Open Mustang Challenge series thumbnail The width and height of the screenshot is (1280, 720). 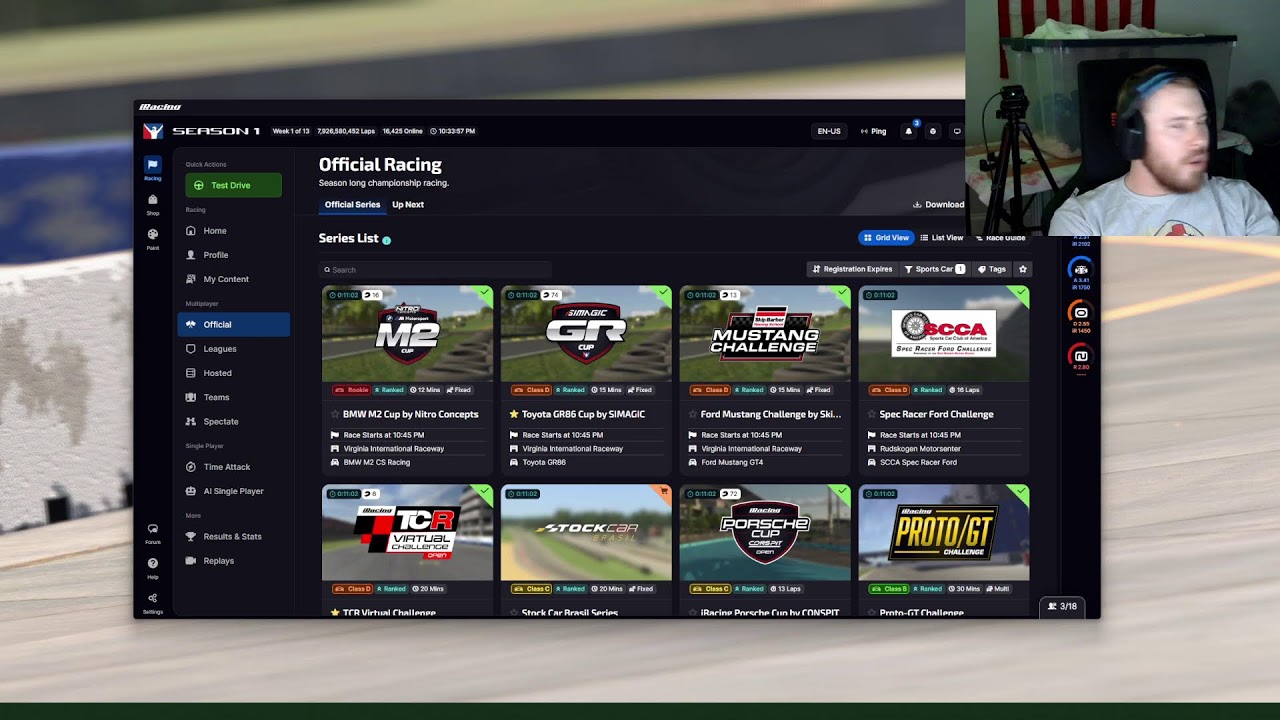(765, 334)
